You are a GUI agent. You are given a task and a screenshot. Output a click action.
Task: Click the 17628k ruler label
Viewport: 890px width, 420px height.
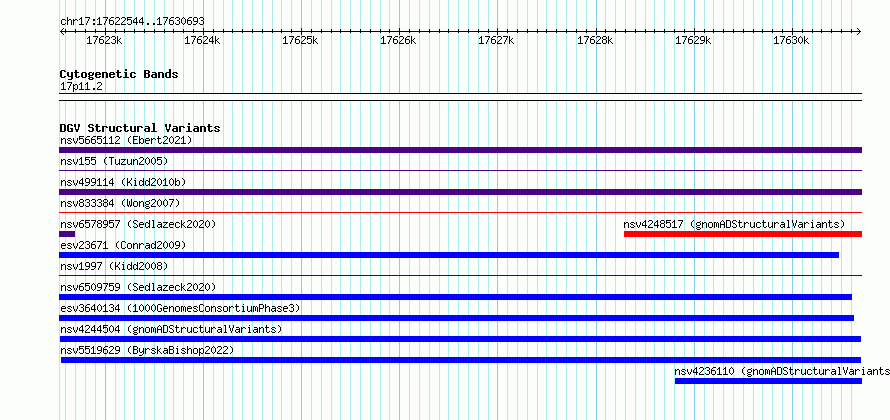pos(595,40)
